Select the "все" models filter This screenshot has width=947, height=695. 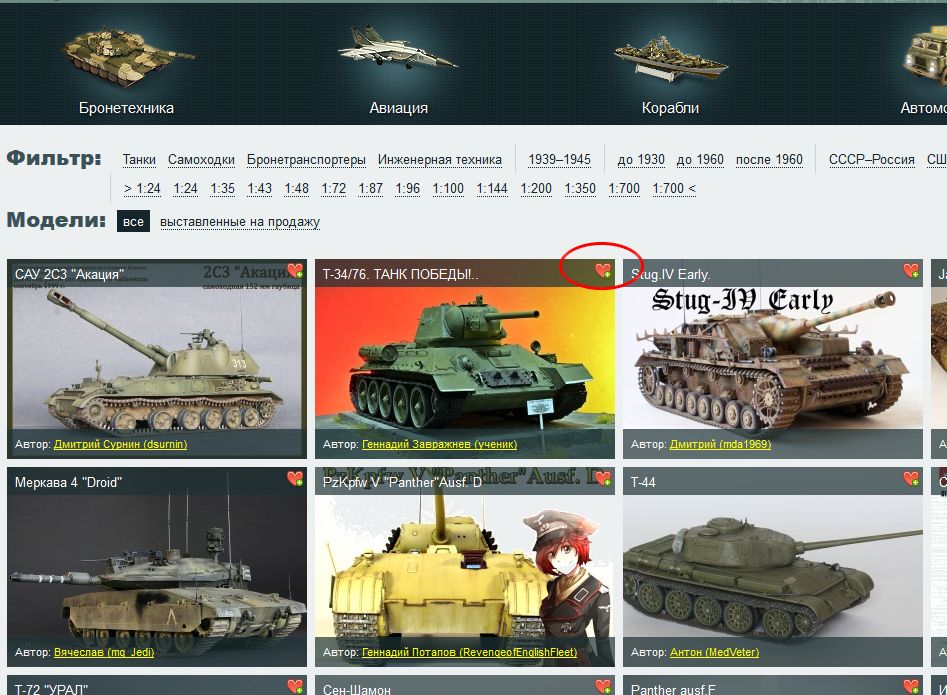133,222
